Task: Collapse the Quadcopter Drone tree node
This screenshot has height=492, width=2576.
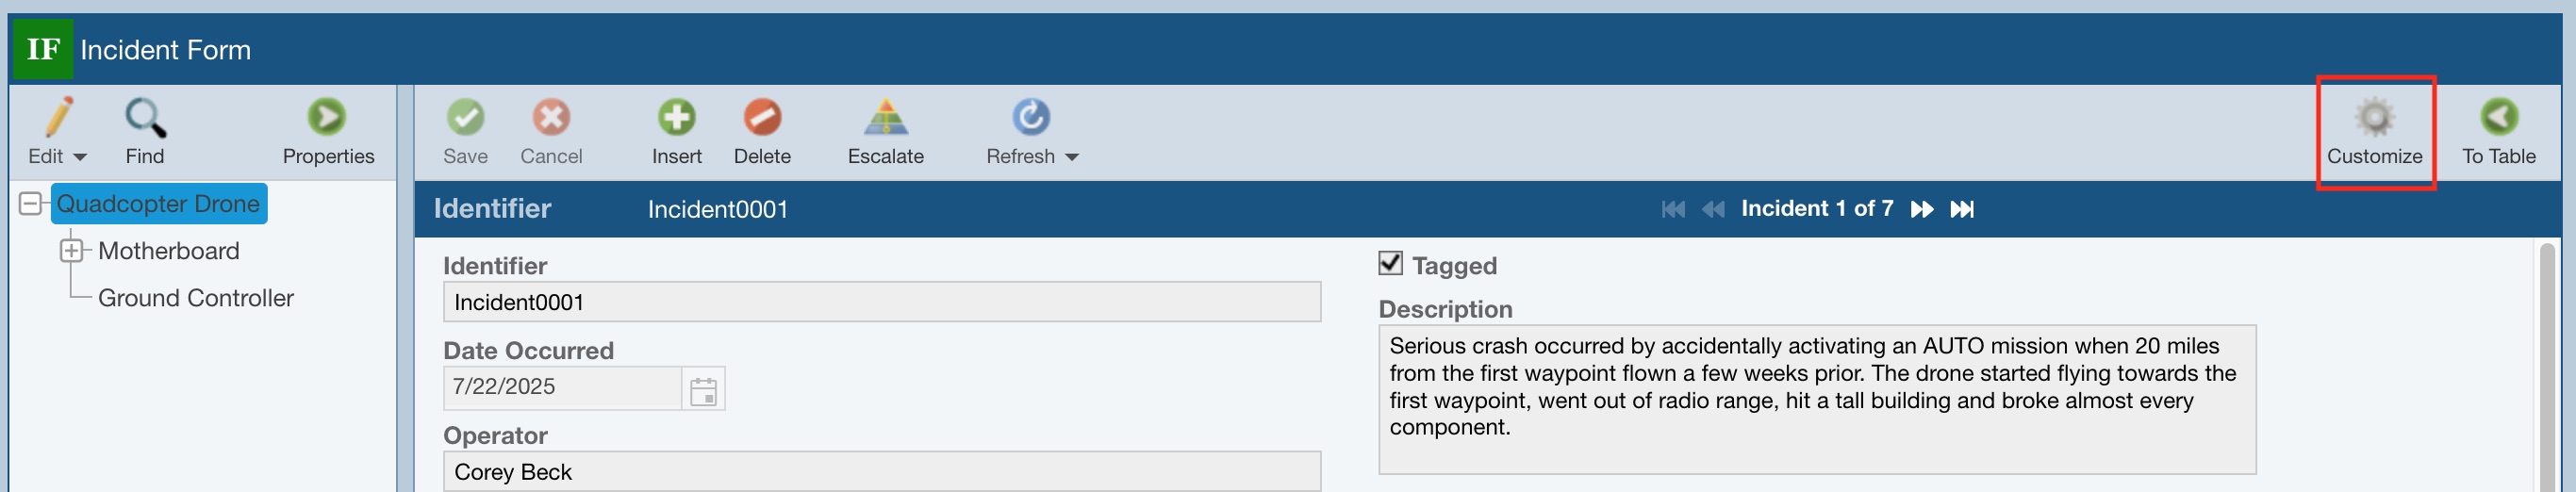Action: tap(31, 203)
